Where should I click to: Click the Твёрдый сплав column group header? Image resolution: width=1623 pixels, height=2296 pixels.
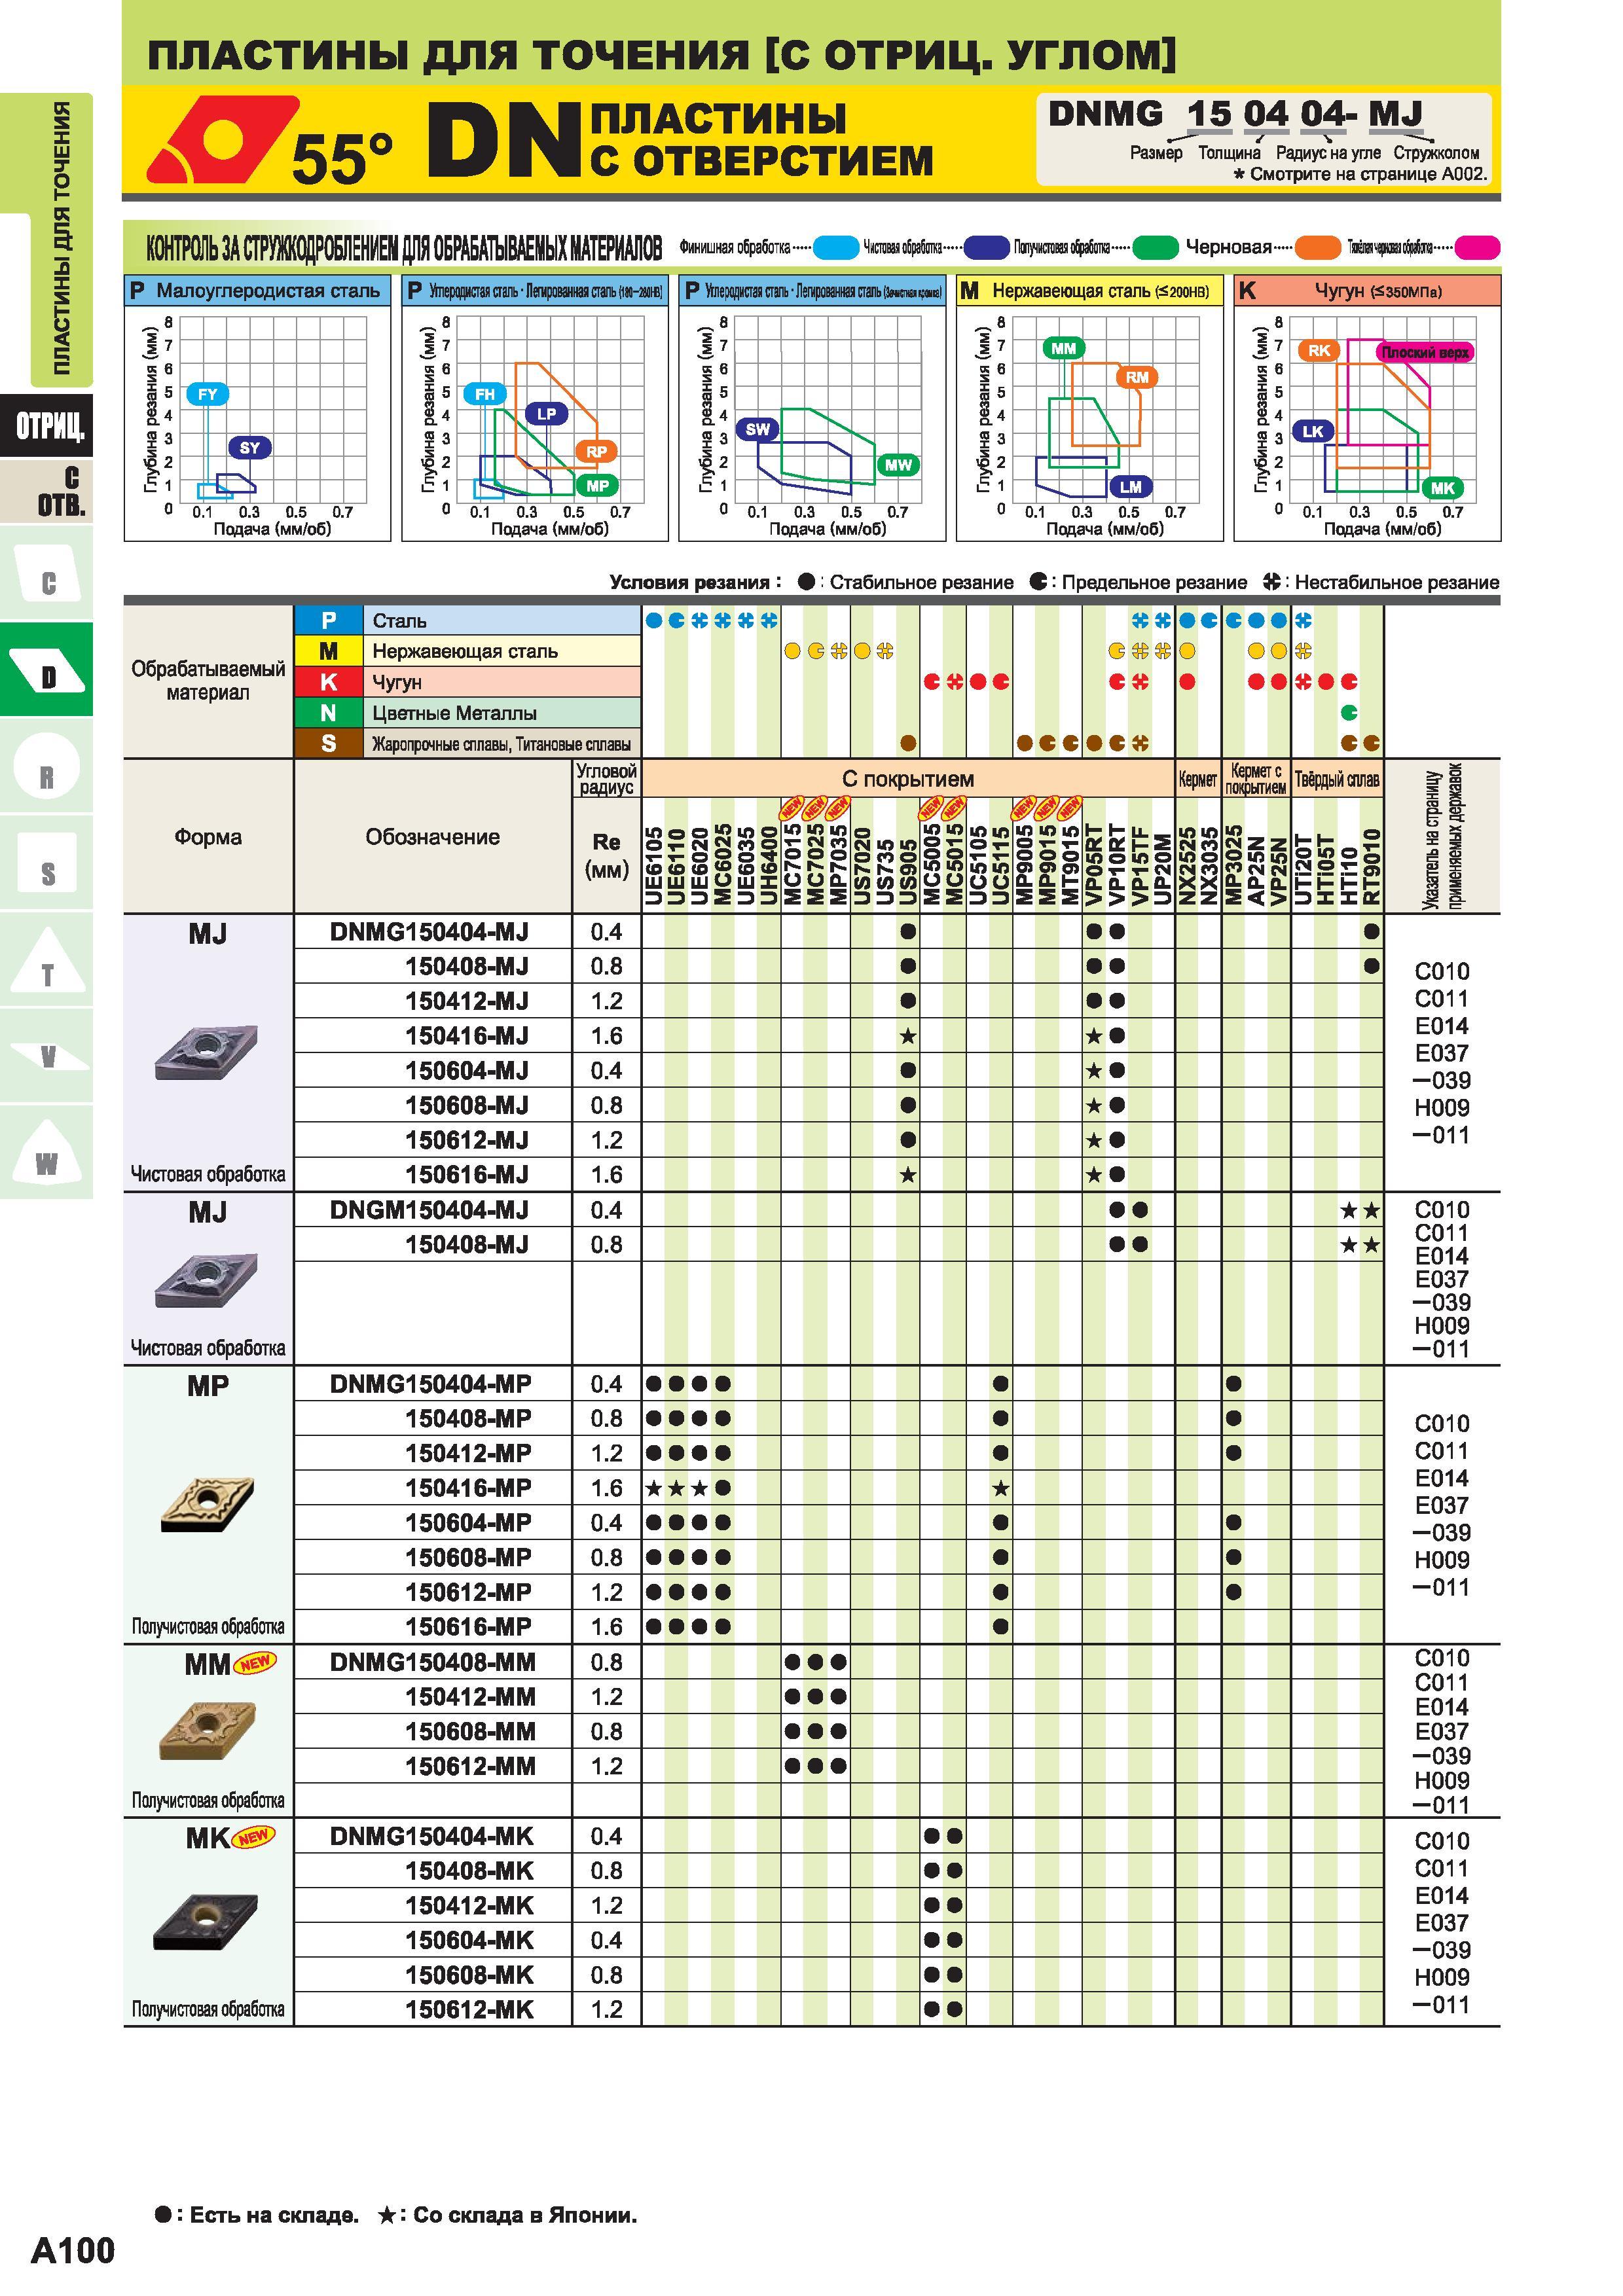[x=1337, y=779]
